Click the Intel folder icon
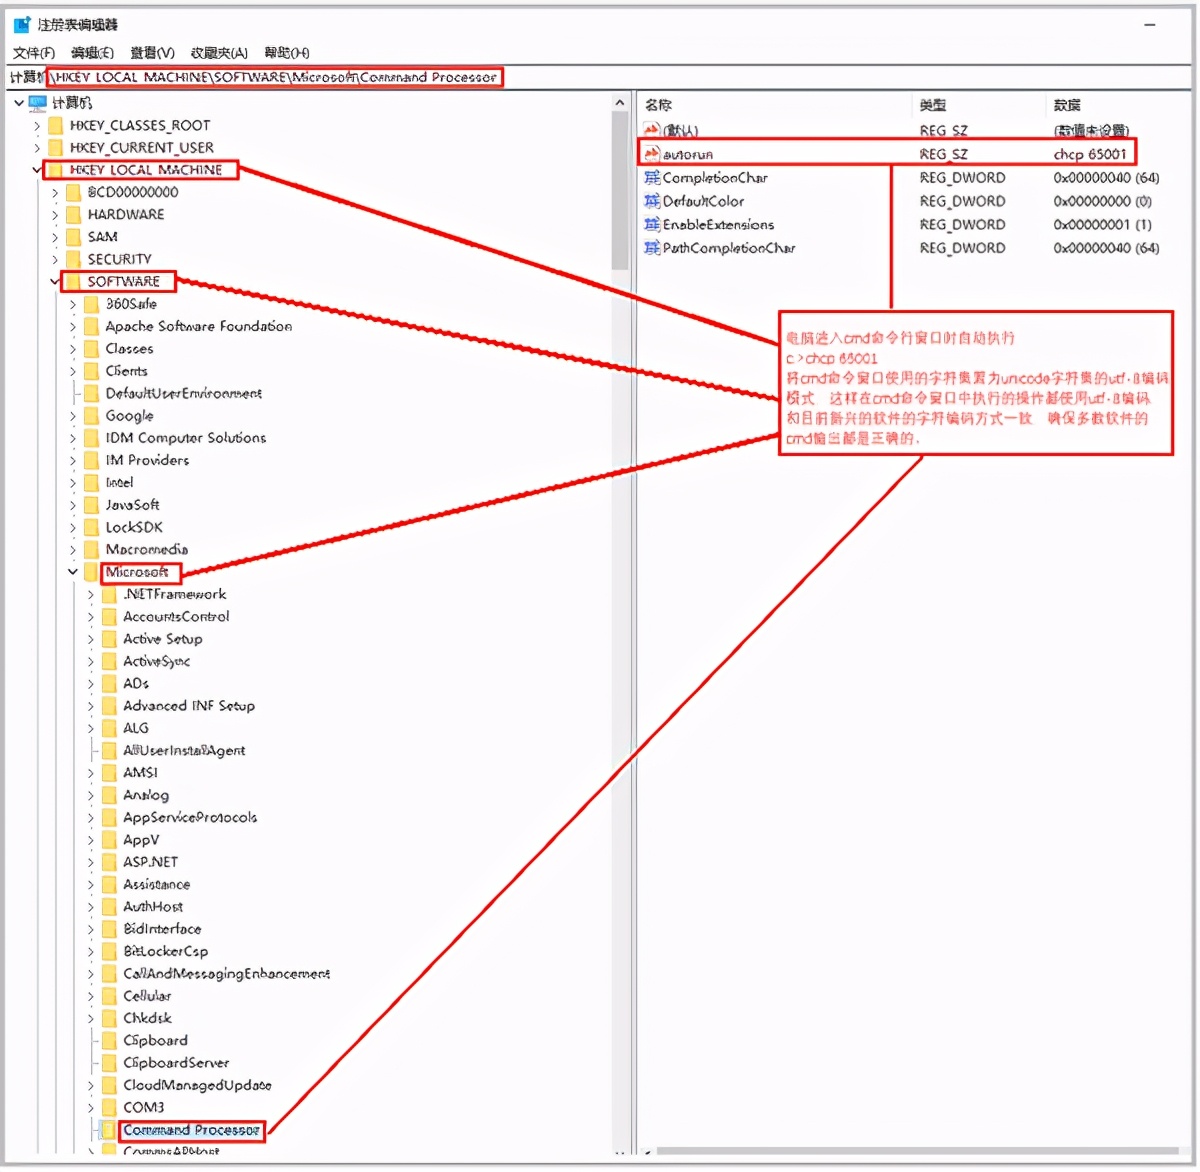This screenshot has width=1200, height=1172. click(x=91, y=483)
